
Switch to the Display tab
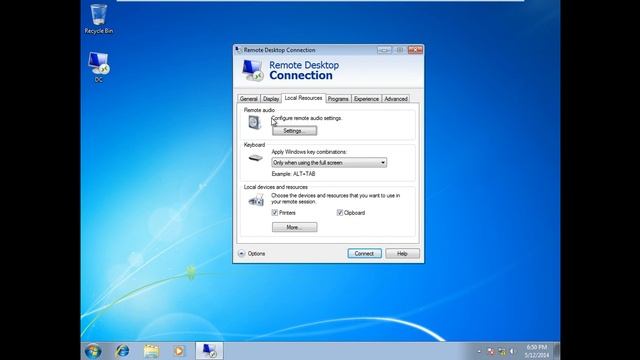click(271, 99)
